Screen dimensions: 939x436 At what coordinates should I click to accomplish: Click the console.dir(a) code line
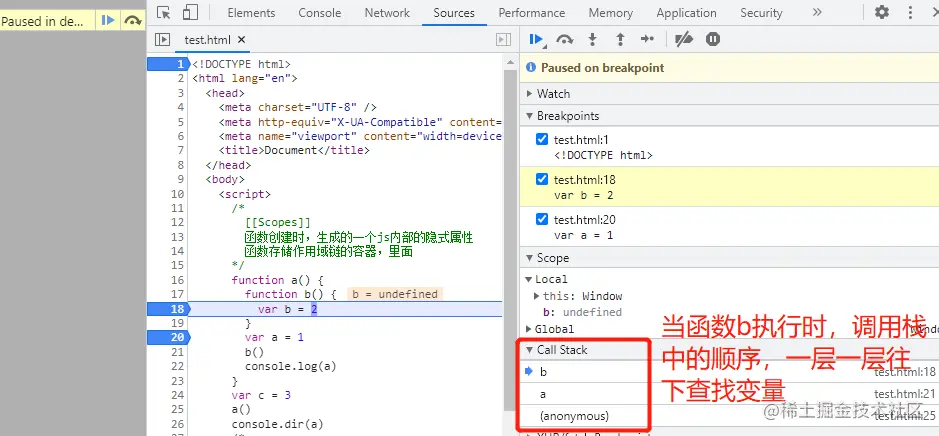tap(277, 424)
